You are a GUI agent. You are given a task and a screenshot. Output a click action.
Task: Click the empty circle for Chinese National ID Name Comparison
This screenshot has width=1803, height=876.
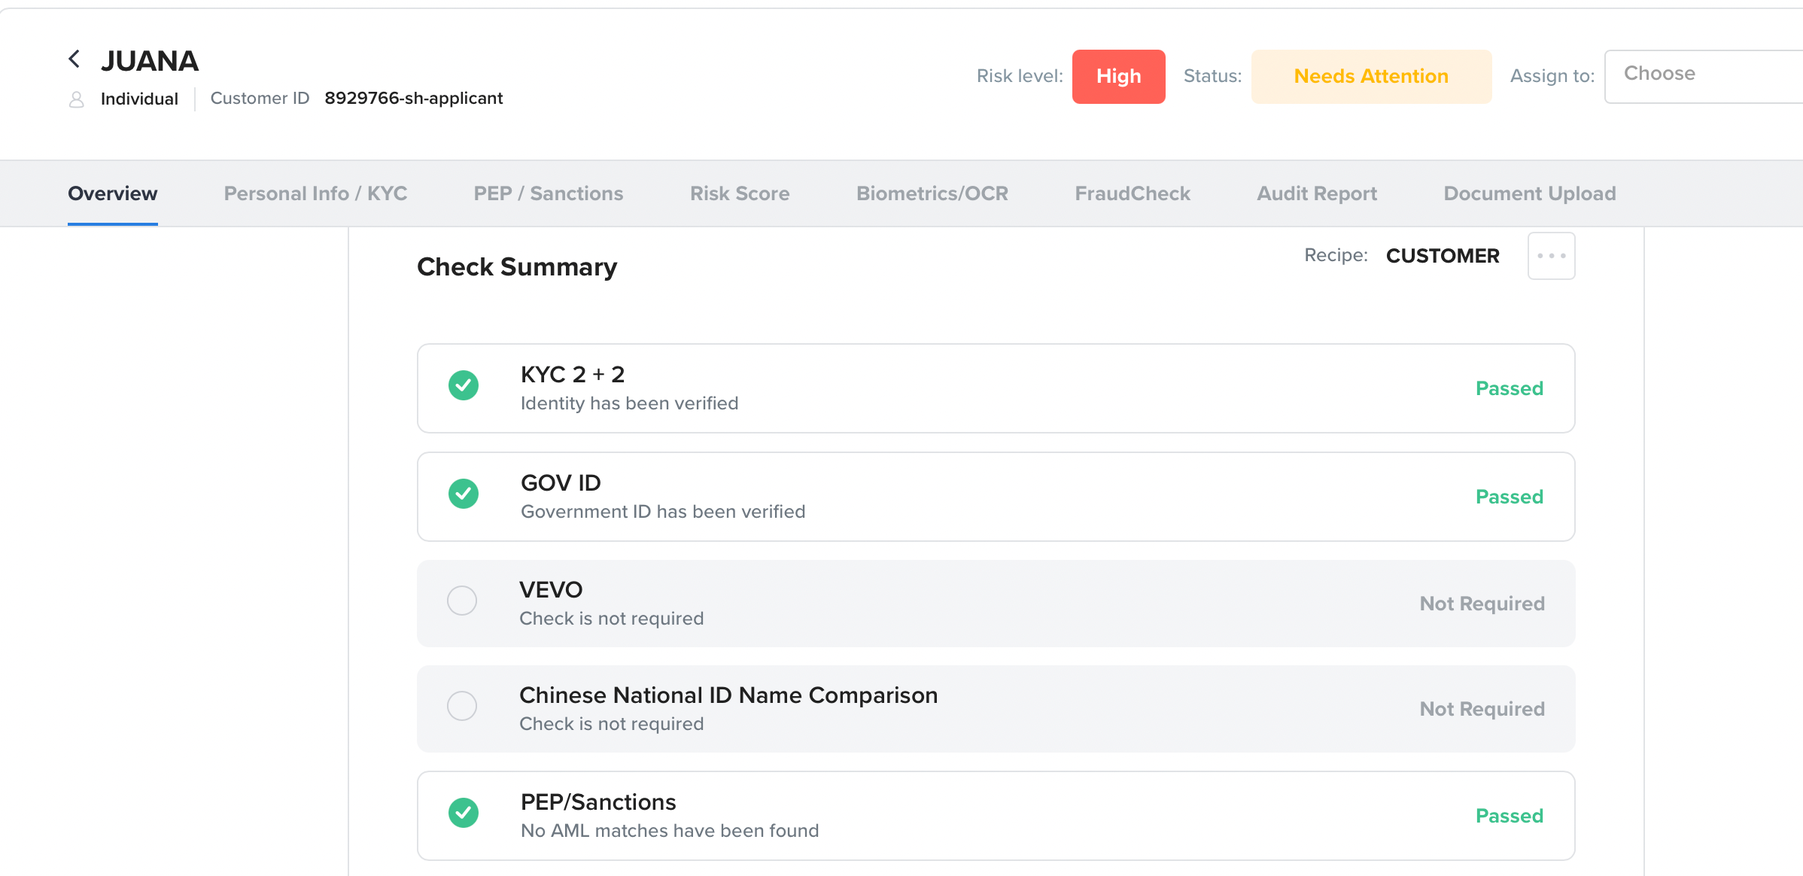tap(462, 706)
